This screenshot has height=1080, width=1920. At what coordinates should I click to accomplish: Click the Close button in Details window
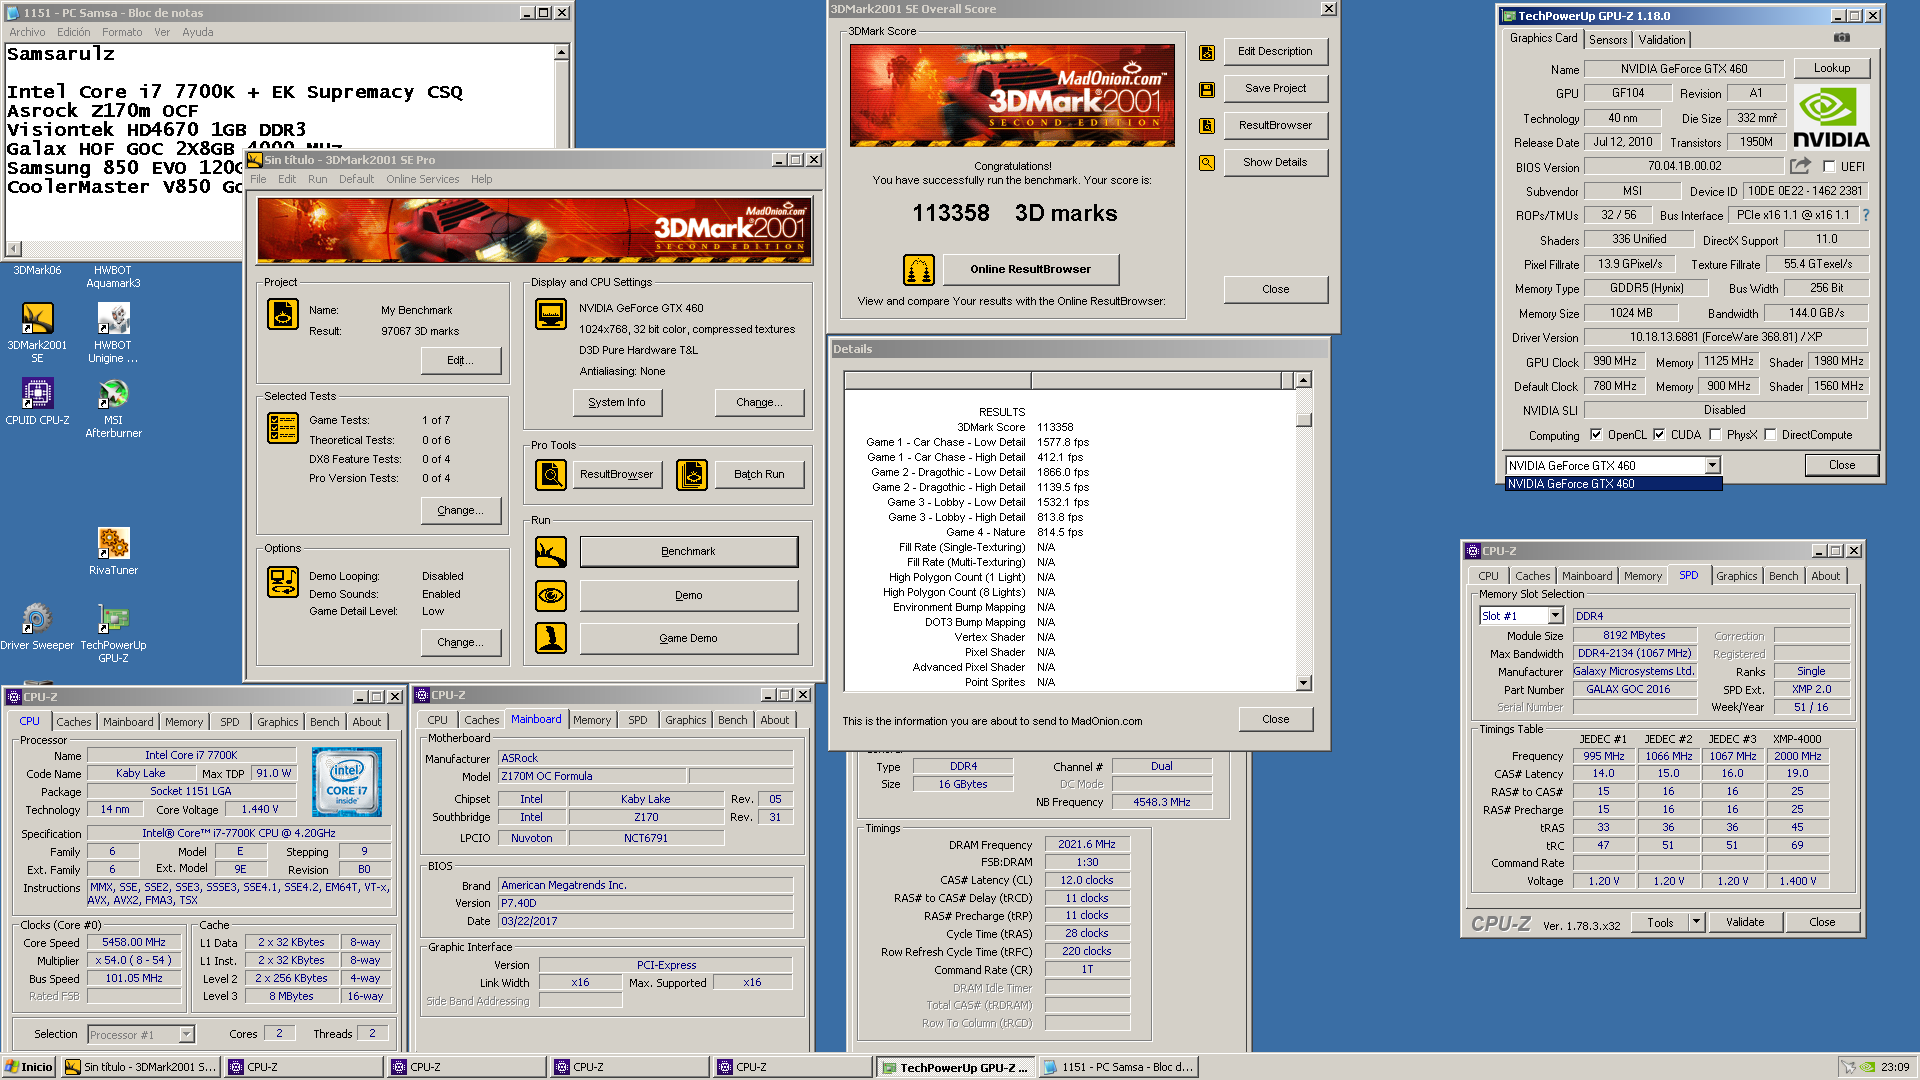[1275, 719]
